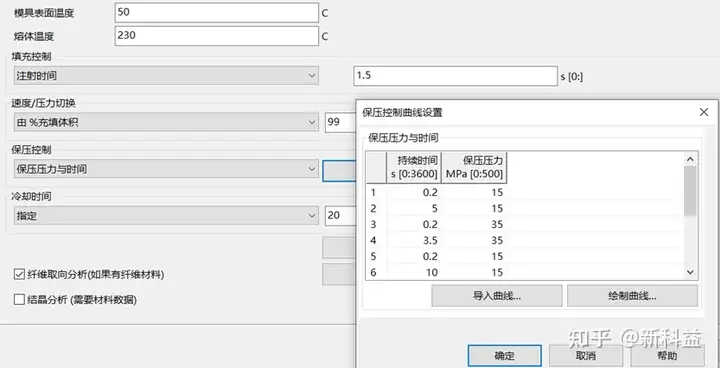
Task: Select the 保压压力 column header
Action: tap(474, 168)
